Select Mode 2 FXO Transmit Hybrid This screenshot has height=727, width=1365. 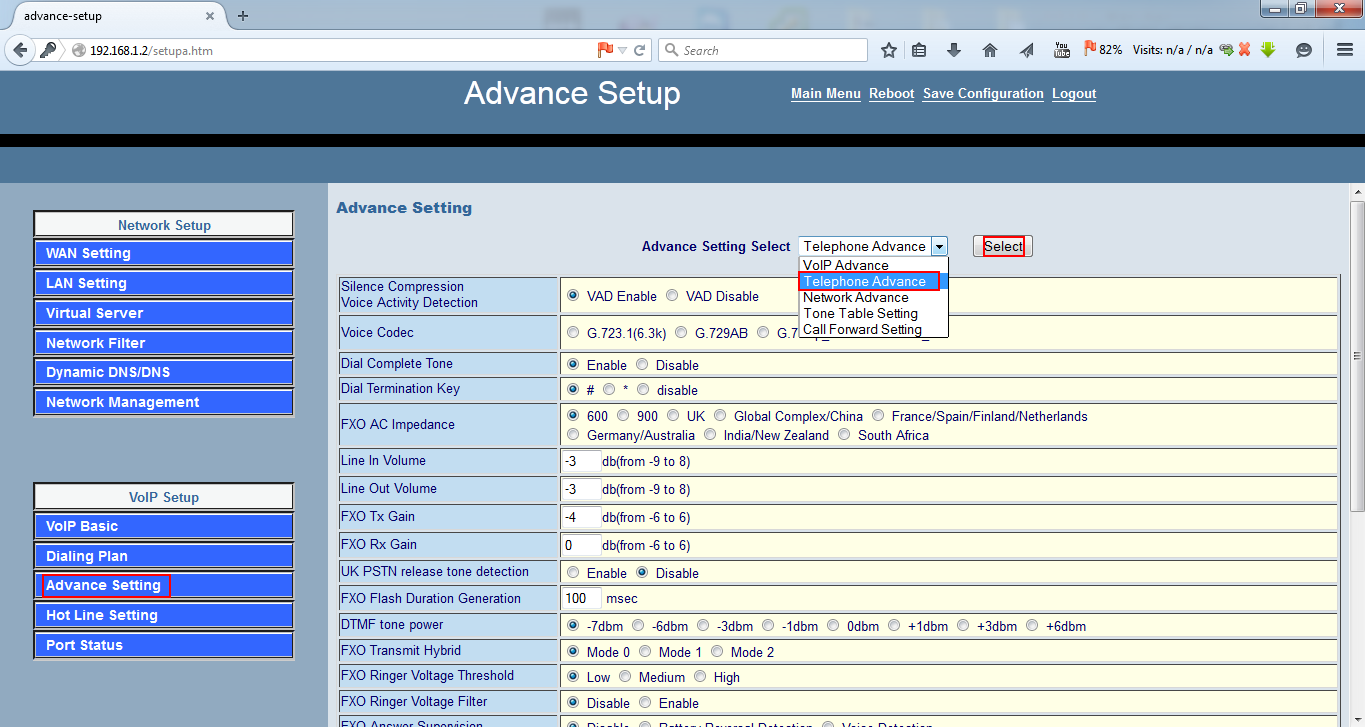(x=717, y=651)
